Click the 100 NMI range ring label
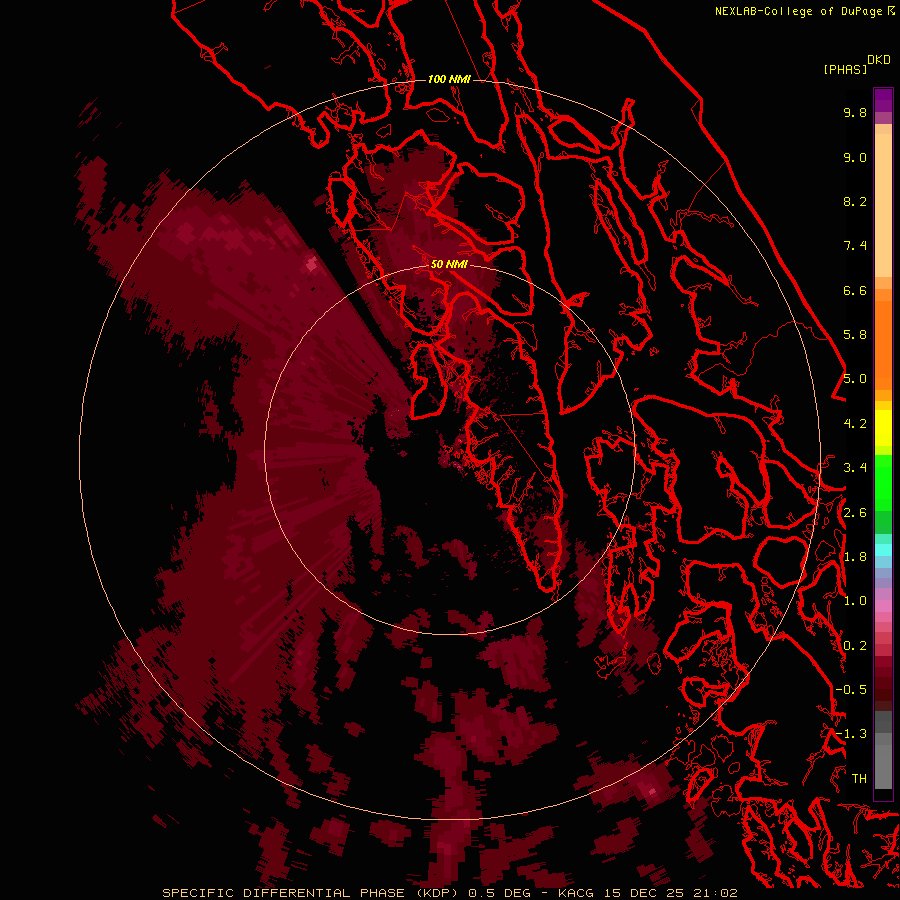This screenshot has width=900, height=900. (449, 79)
